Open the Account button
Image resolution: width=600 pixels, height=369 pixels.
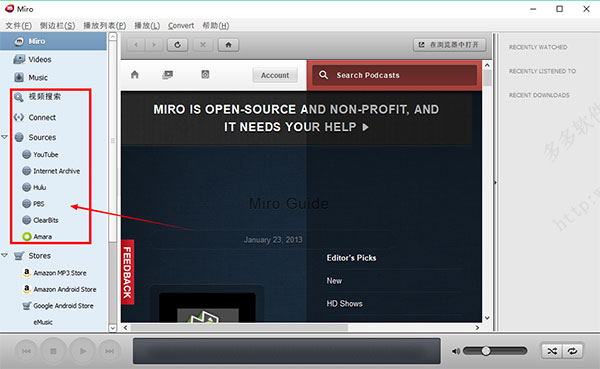(x=275, y=75)
